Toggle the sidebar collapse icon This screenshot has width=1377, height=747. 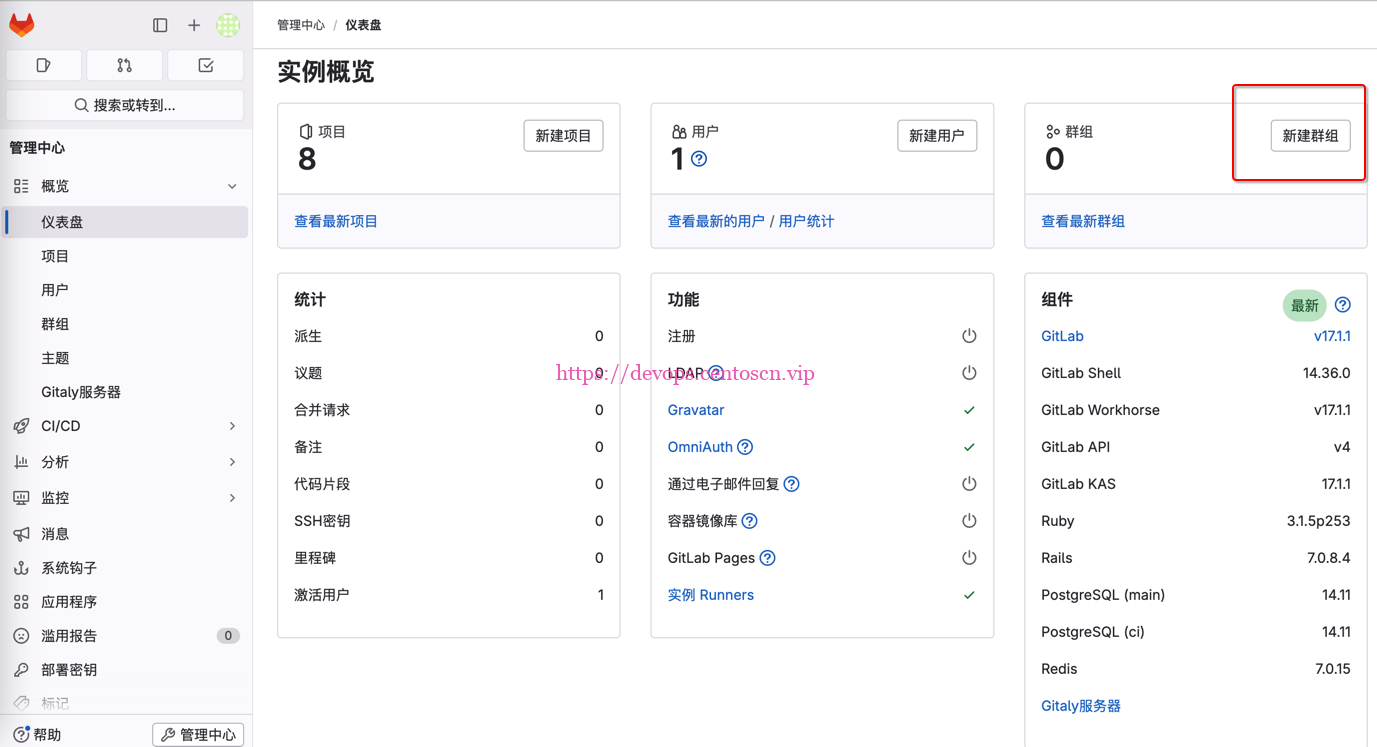click(160, 25)
